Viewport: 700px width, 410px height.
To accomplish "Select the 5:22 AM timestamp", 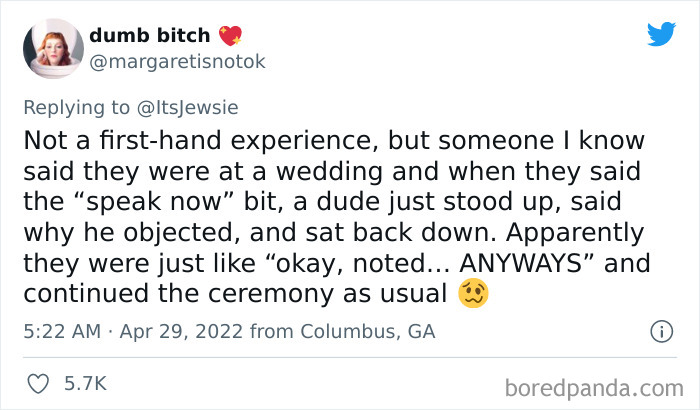I will (62, 331).
